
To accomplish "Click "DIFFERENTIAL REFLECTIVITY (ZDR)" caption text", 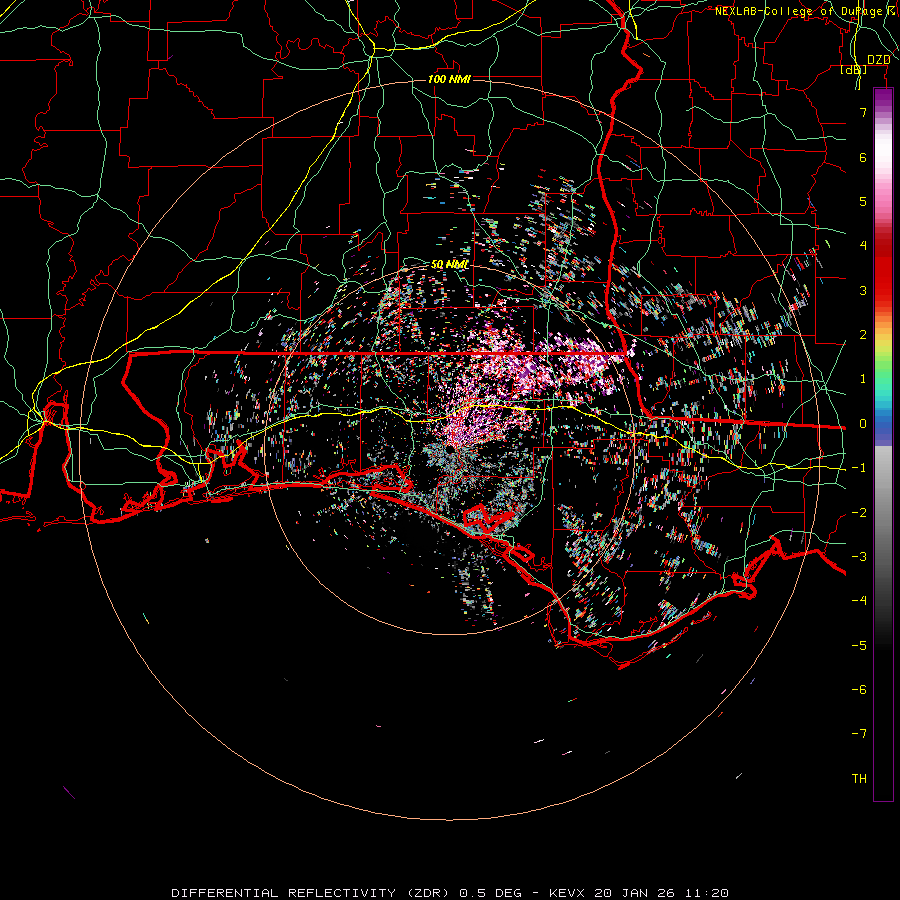I will (309, 893).
